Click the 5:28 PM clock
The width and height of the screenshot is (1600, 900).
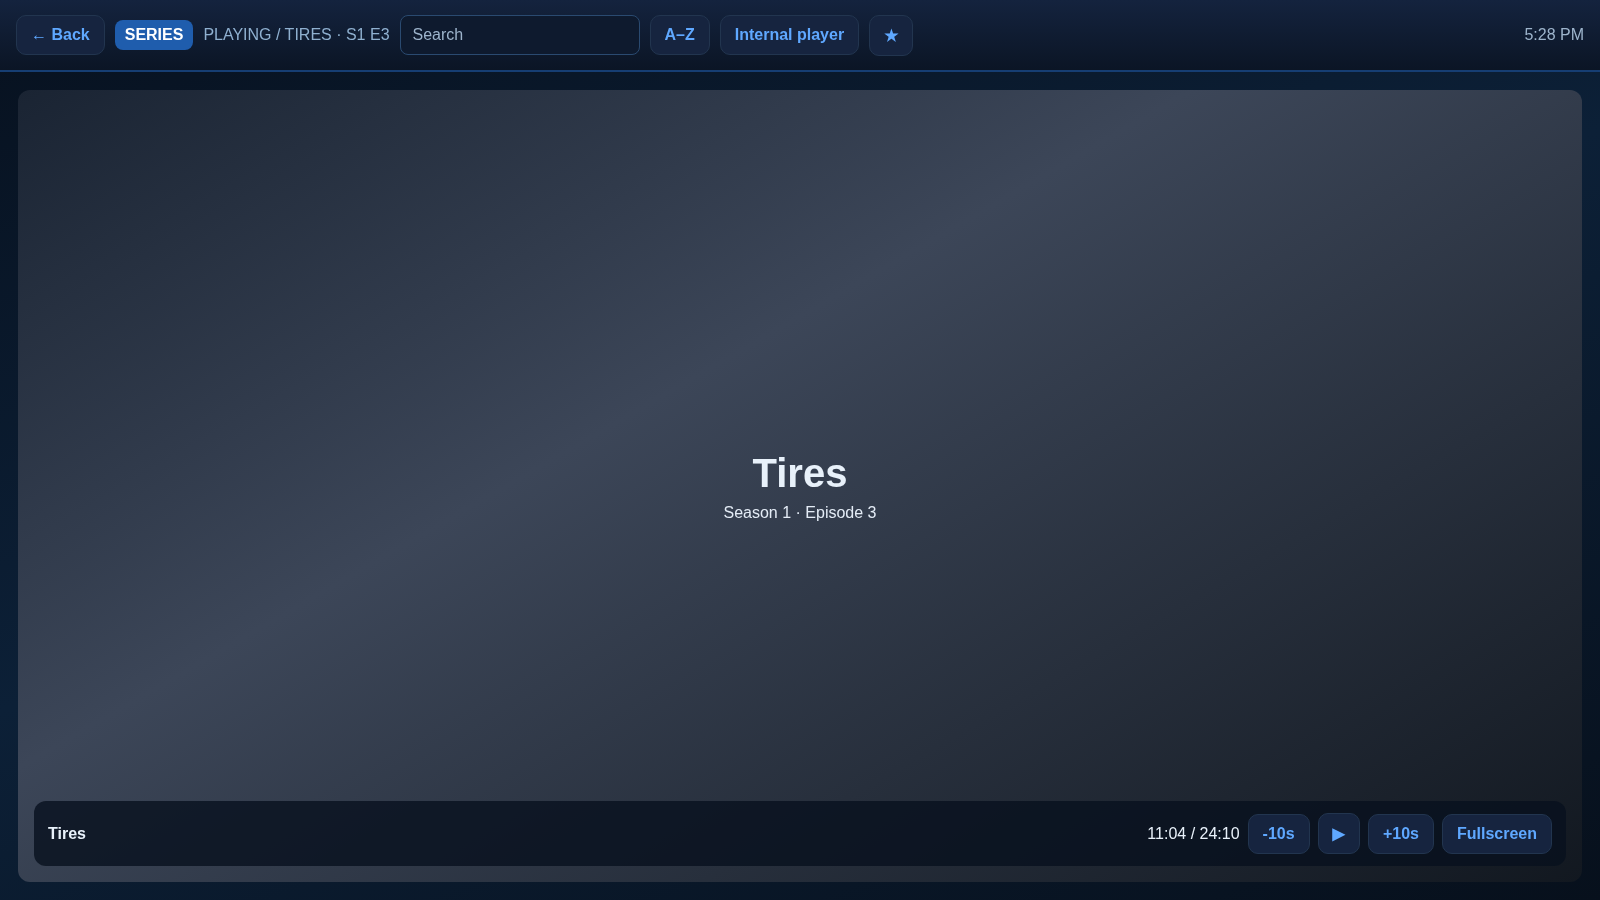[1554, 35]
